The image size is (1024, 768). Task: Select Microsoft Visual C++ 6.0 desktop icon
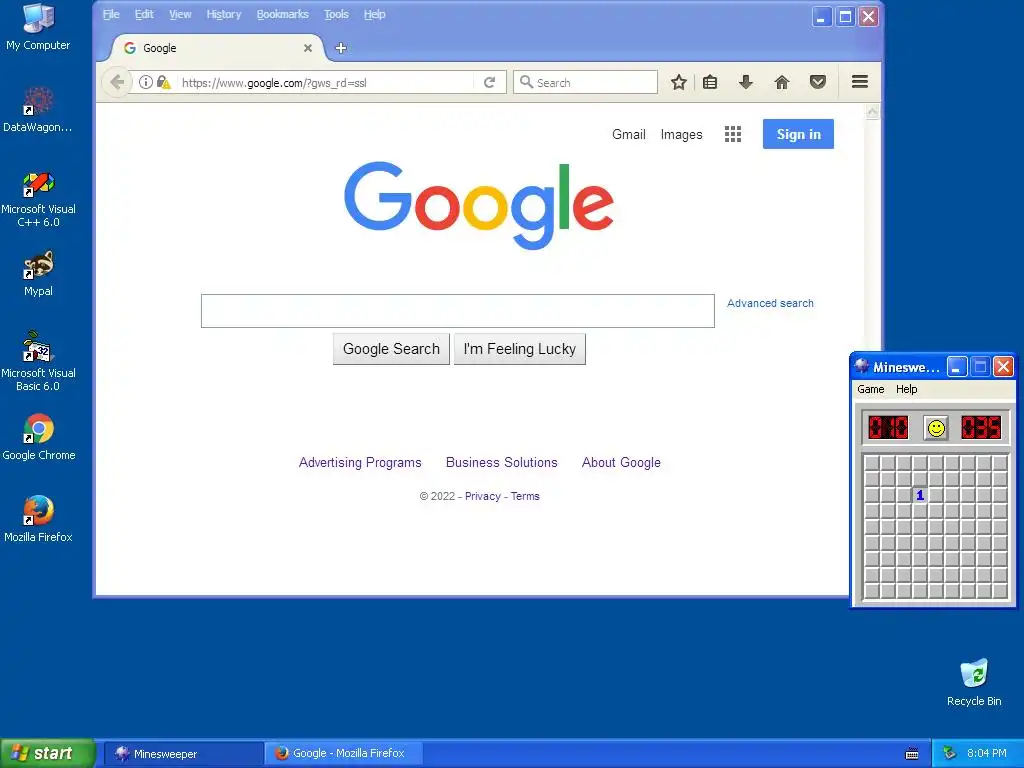(38, 199)
